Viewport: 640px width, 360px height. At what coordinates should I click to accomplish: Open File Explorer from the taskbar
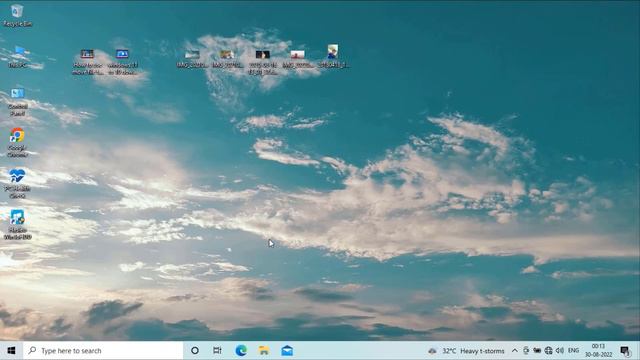264,351
